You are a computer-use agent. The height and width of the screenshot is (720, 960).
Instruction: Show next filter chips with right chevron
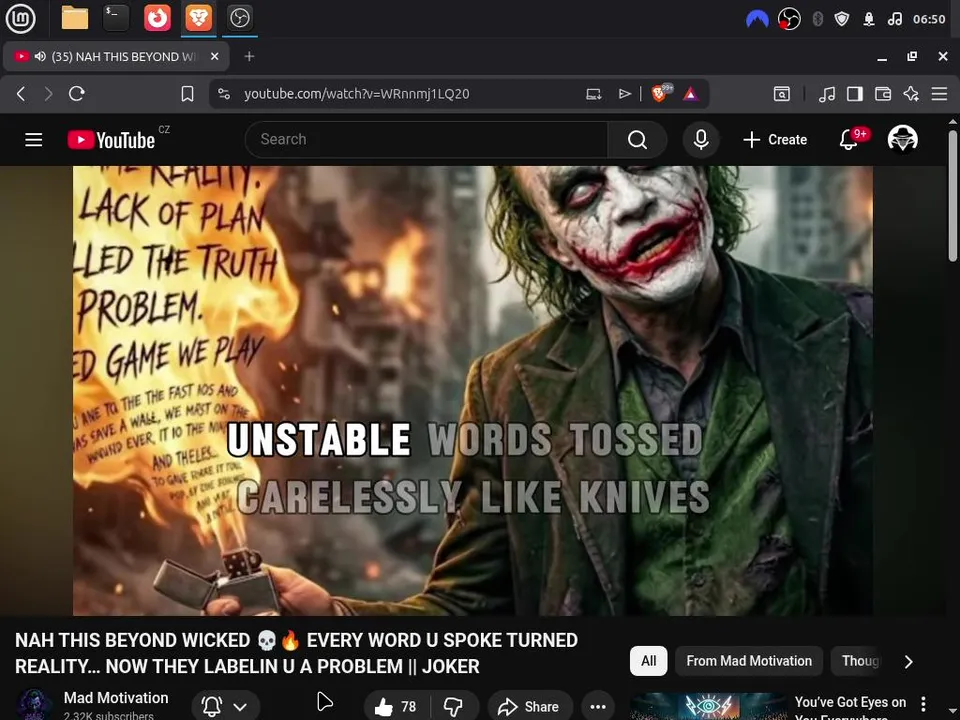[909, 662]
